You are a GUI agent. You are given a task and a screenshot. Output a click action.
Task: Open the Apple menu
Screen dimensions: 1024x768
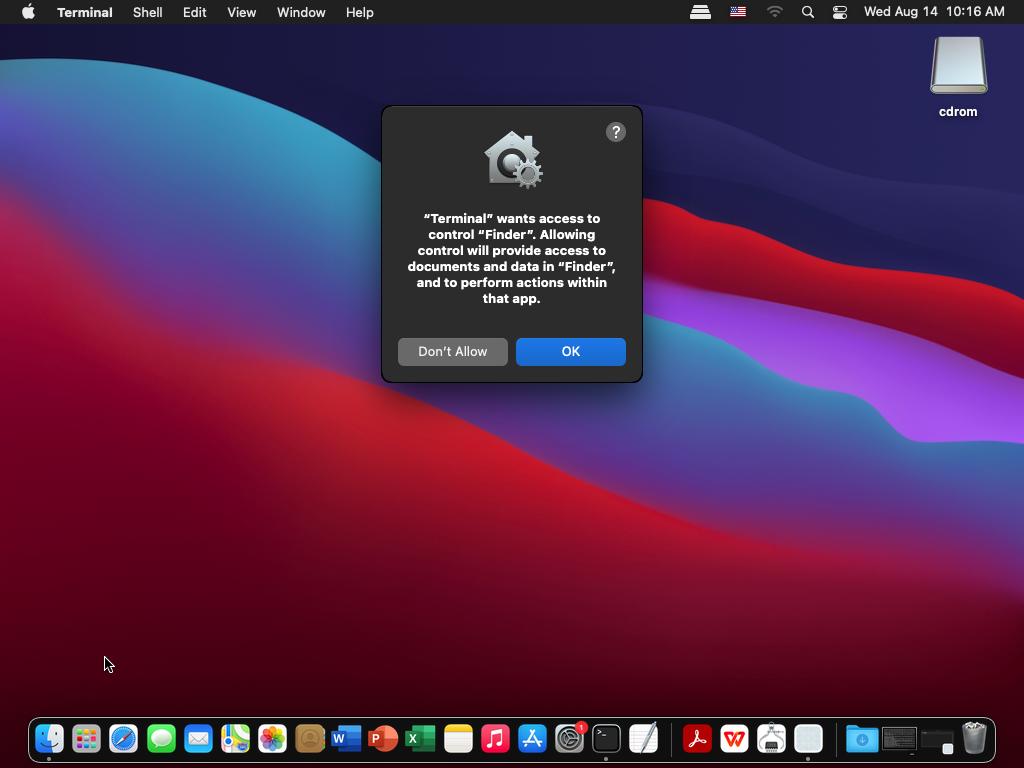(x=28, y=12)
